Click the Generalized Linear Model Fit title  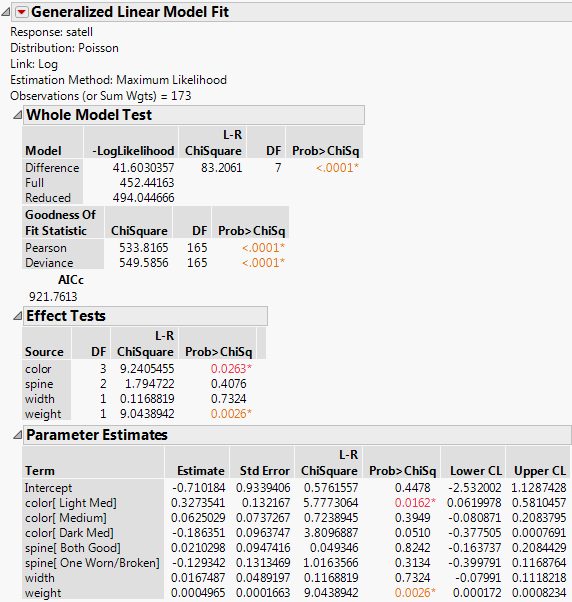[130, 12]
